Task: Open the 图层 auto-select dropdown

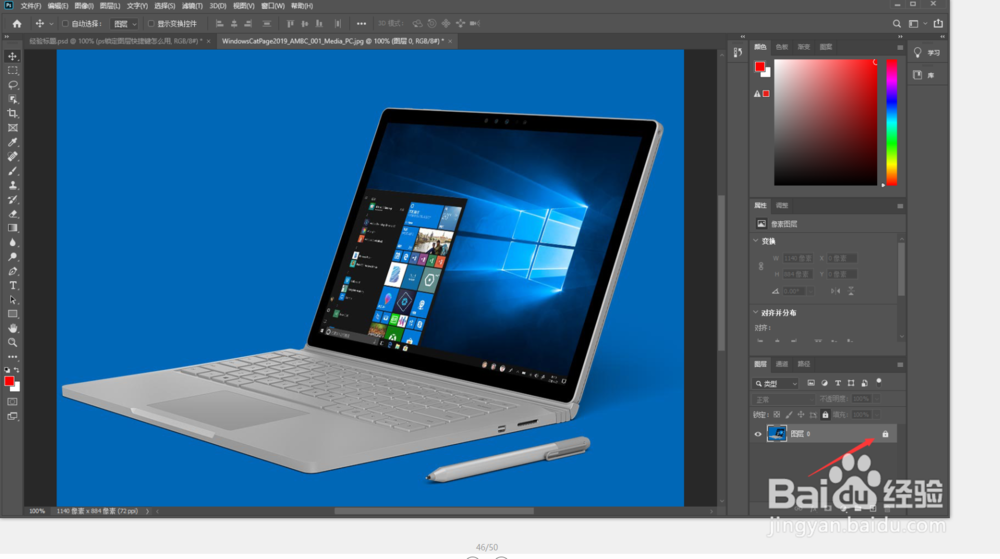Action: [124, 24]
